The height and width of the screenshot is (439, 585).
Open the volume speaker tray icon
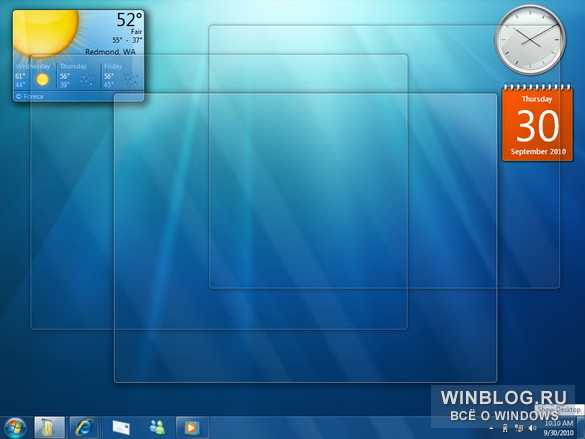tap(532, 428)
